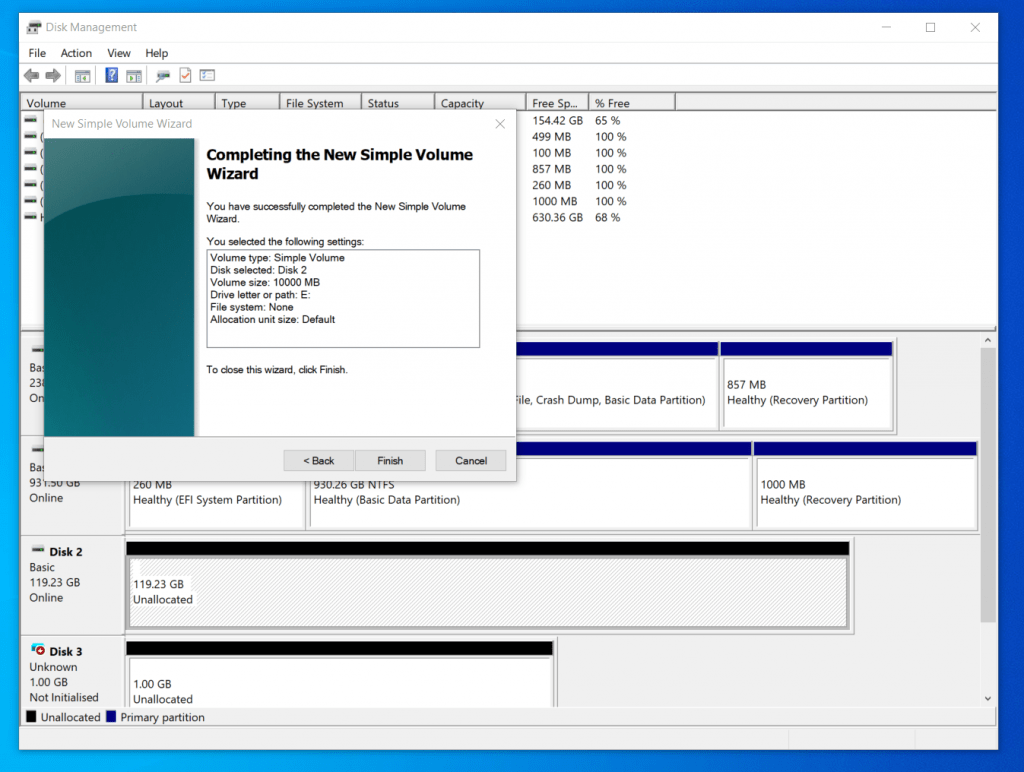The image size is (1024, 772).
Task: Cancel the New Simple Volume Wizard
Action: pos(470,460)
